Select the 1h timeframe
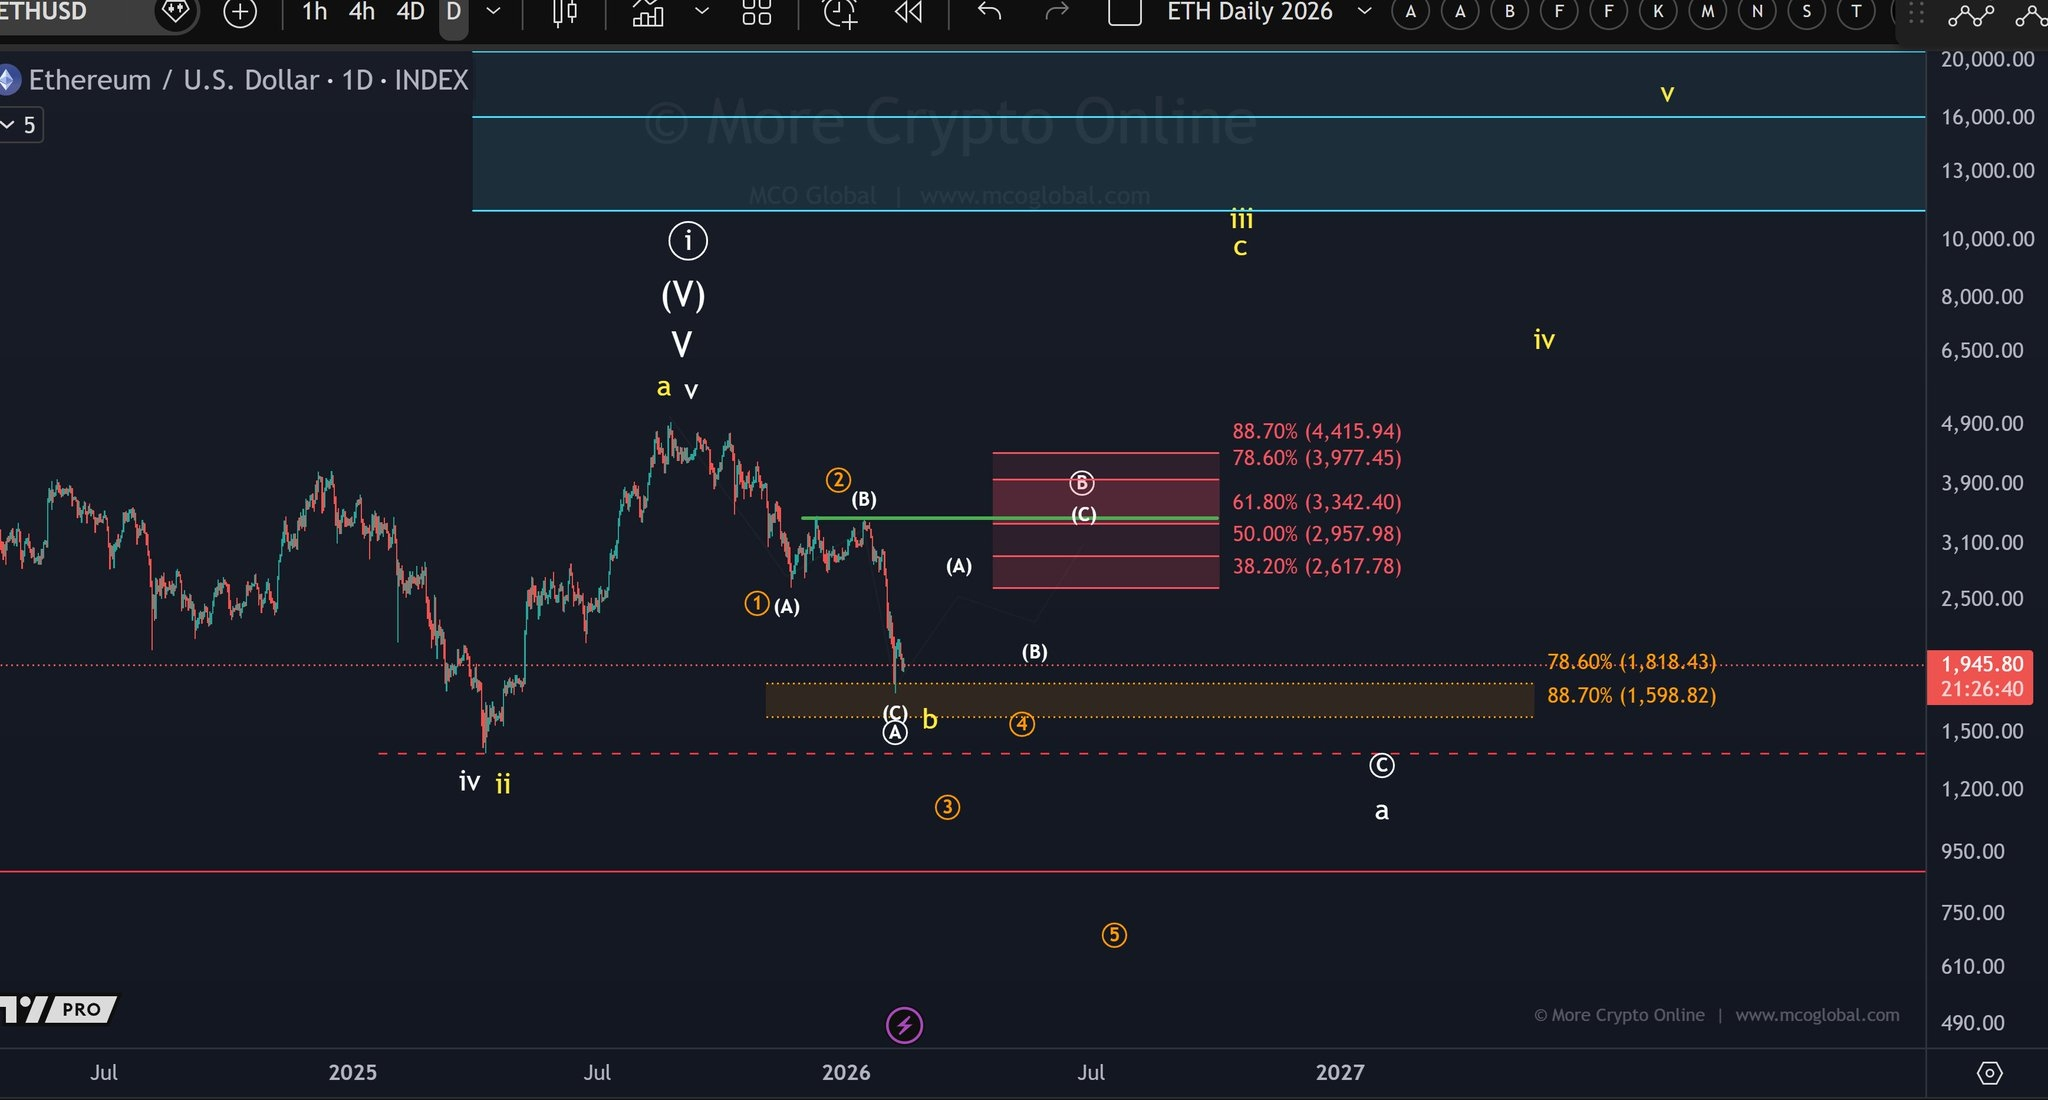This screenshot has width=2048, height=1100. 314,13
